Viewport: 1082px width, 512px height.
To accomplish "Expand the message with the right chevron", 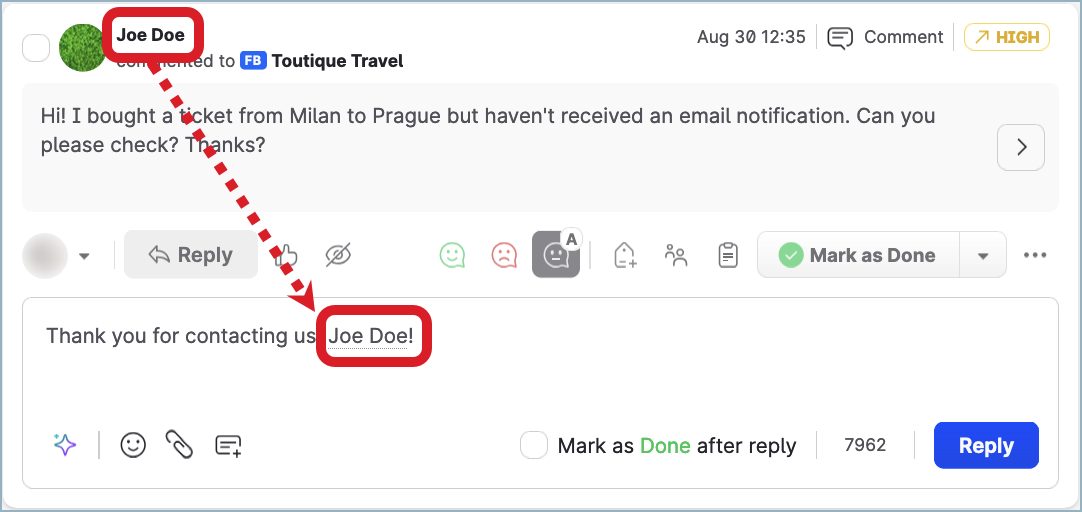I will tap(1021, 147).
